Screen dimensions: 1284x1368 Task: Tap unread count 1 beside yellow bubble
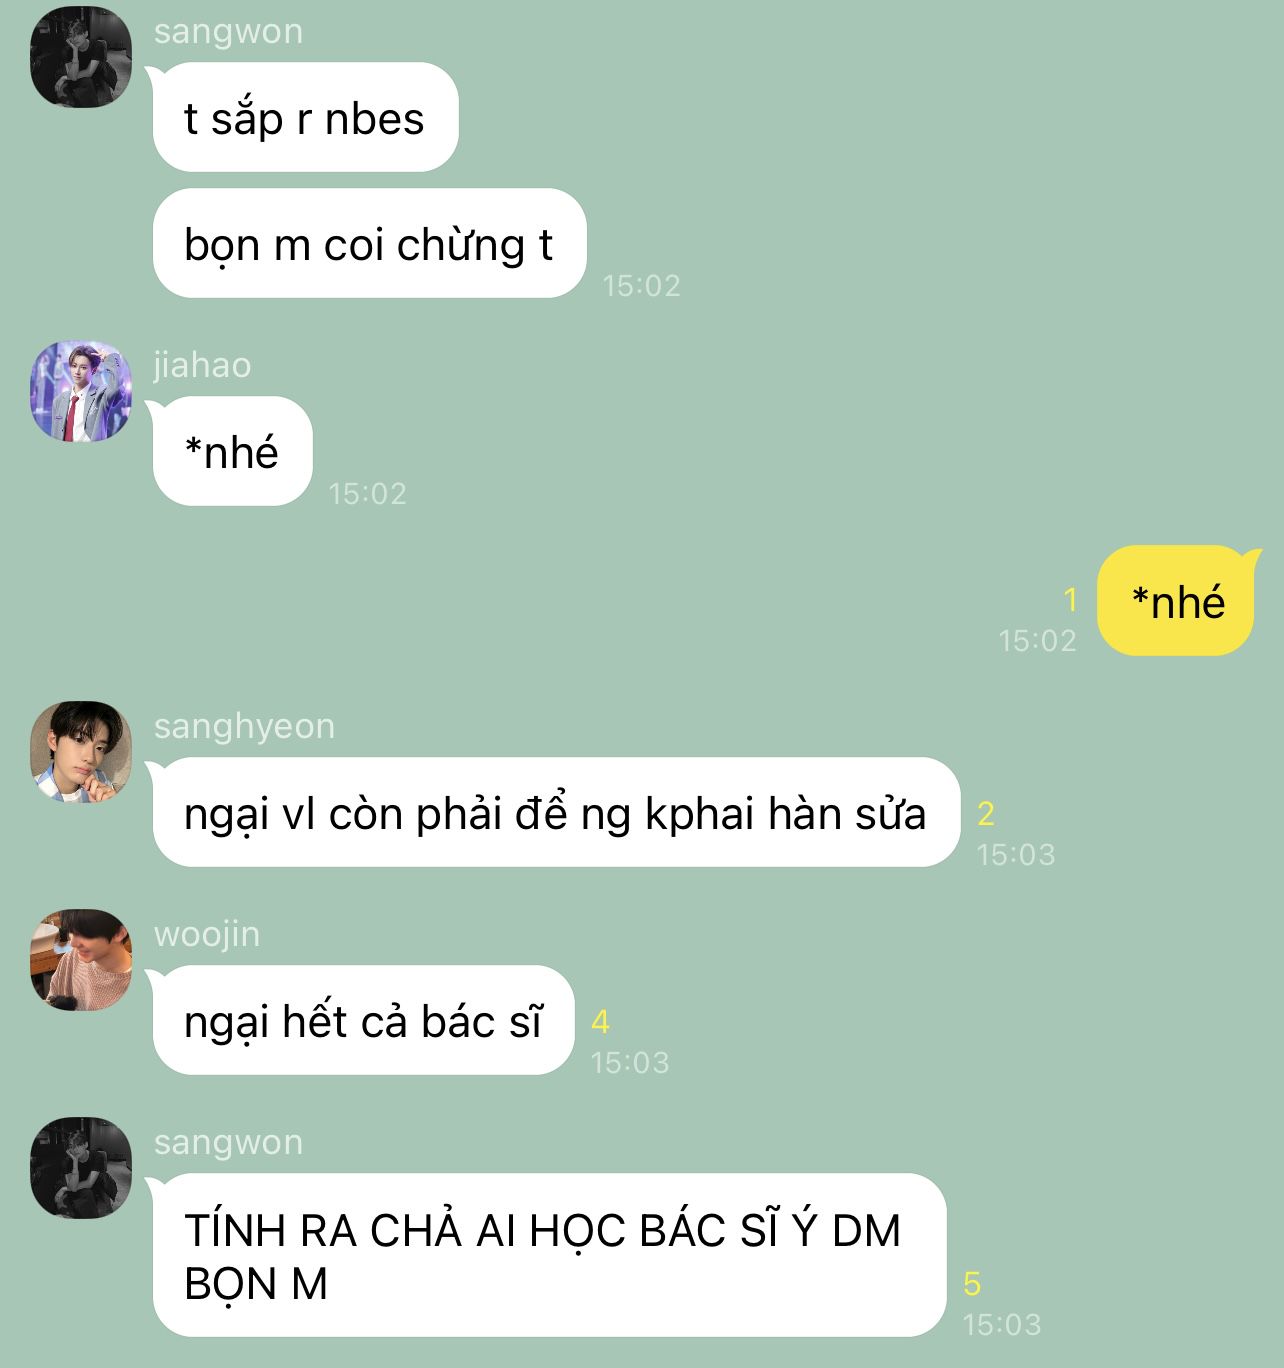tap(1070, 600)
